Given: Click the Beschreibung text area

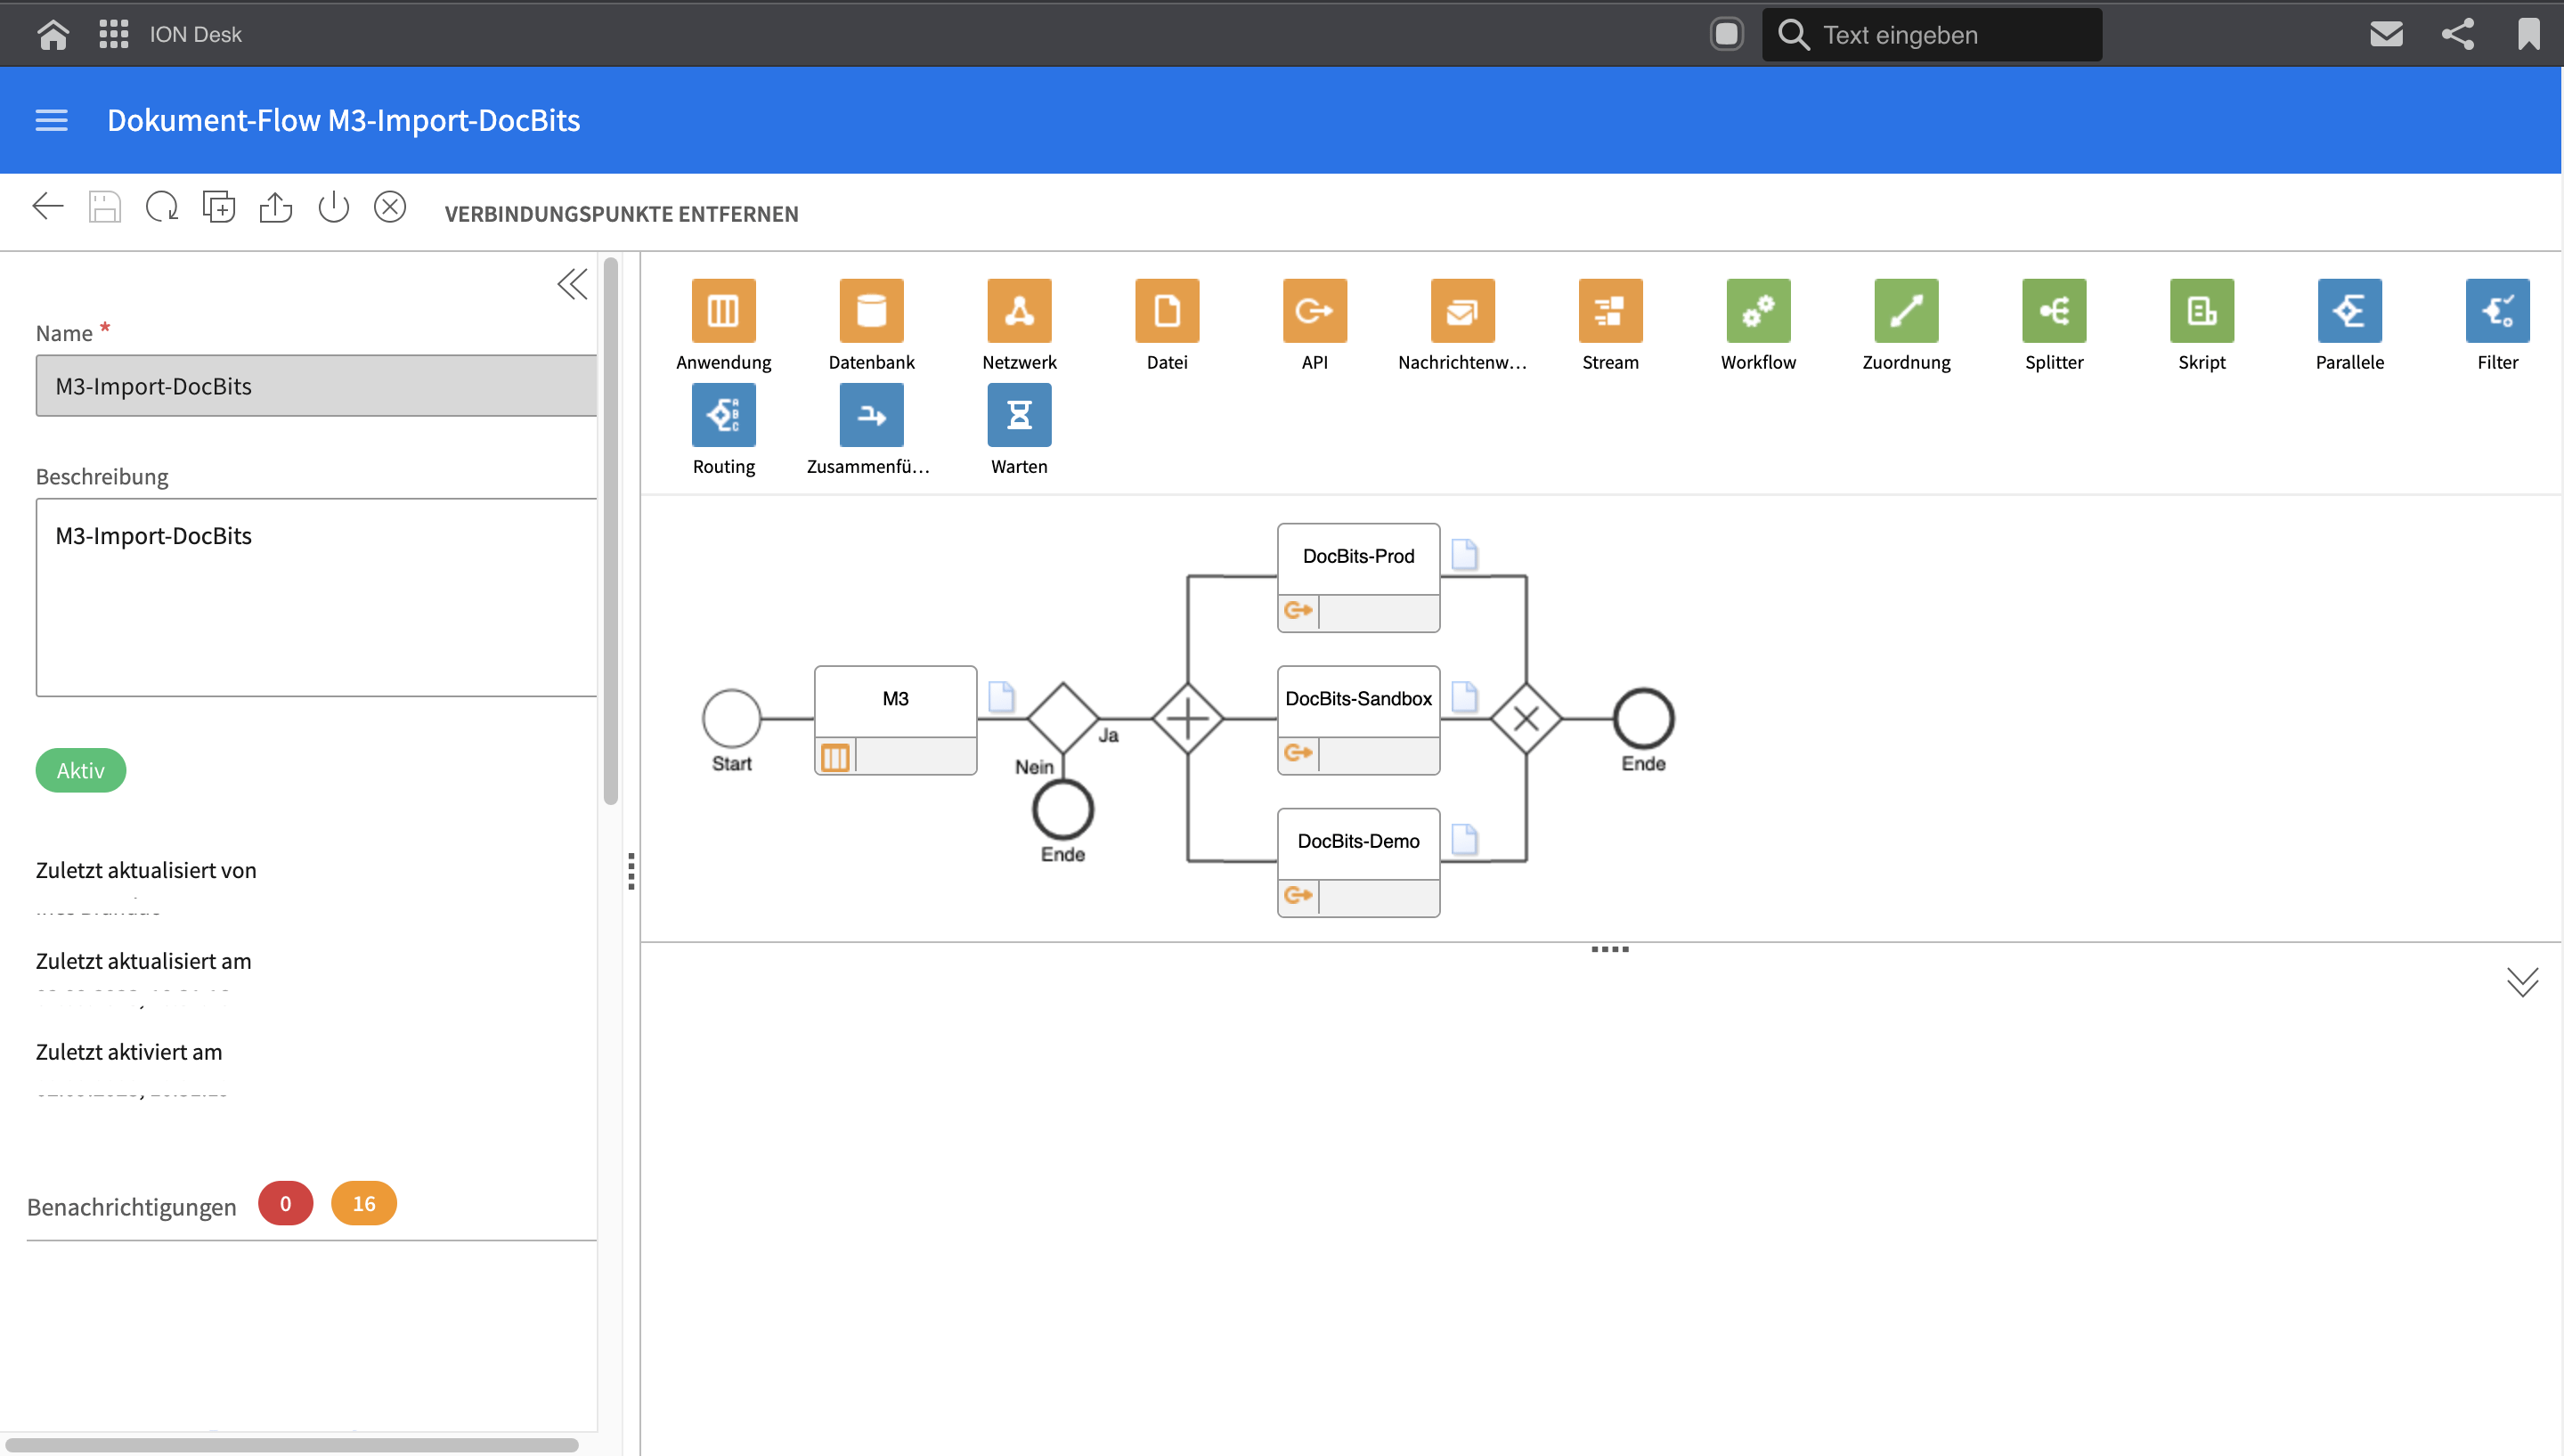Looking at the screenshot, I should pos(316,597).
